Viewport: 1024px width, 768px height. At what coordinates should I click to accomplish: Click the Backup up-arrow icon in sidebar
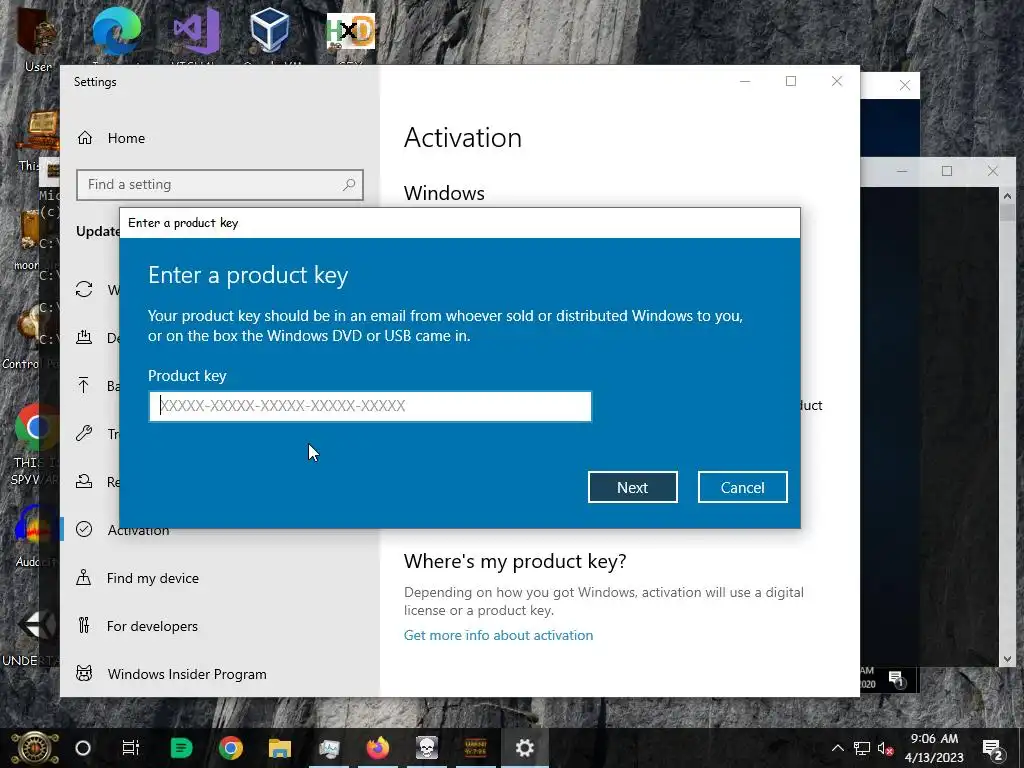click(84, 385)
